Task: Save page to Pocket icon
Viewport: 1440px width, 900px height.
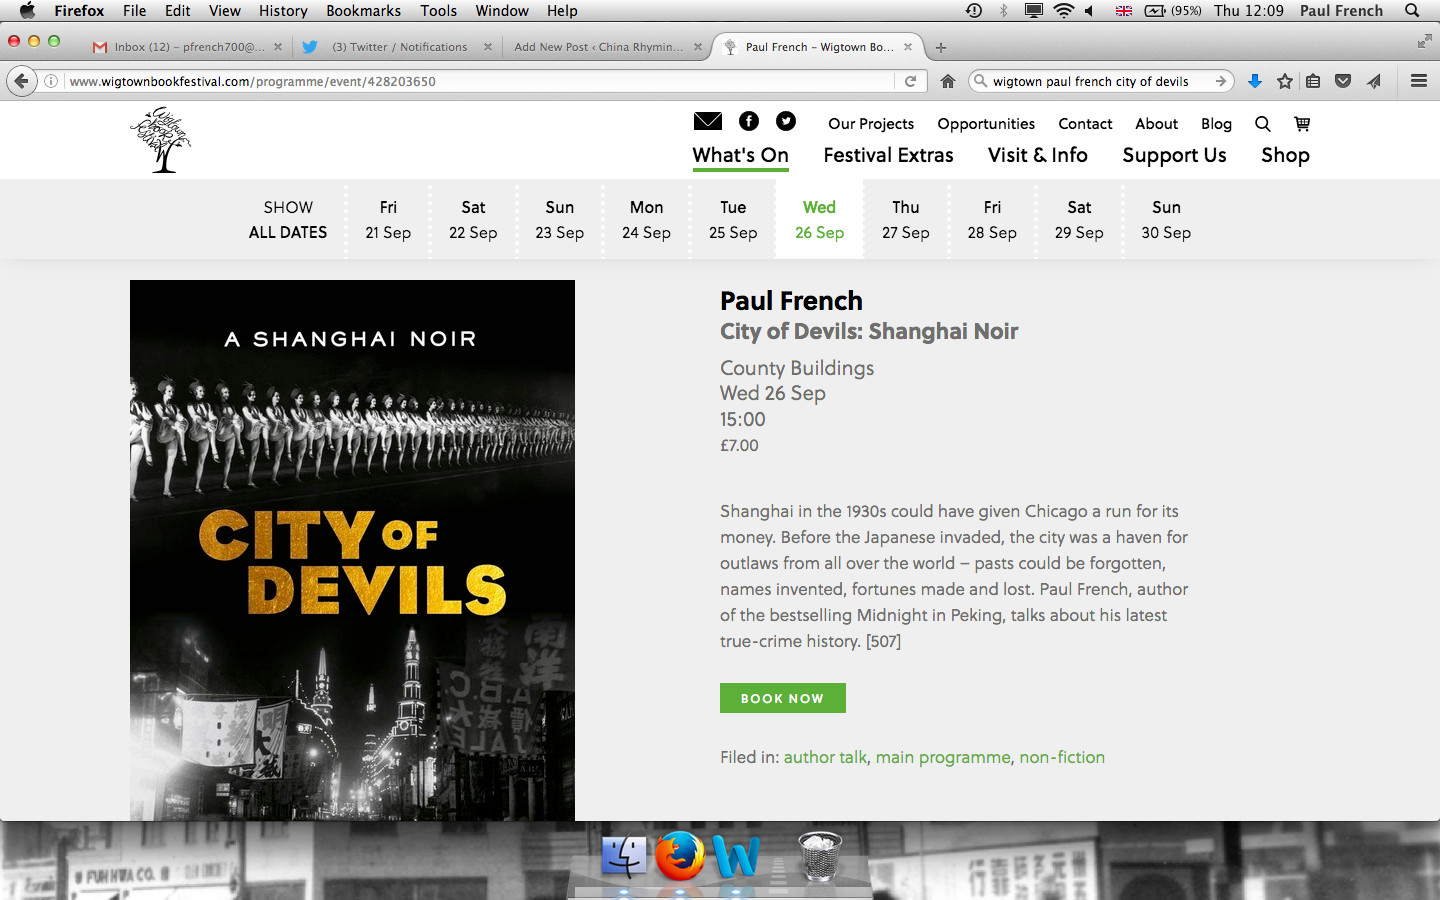Action: pyautogui.click(x=1343, y=81)
